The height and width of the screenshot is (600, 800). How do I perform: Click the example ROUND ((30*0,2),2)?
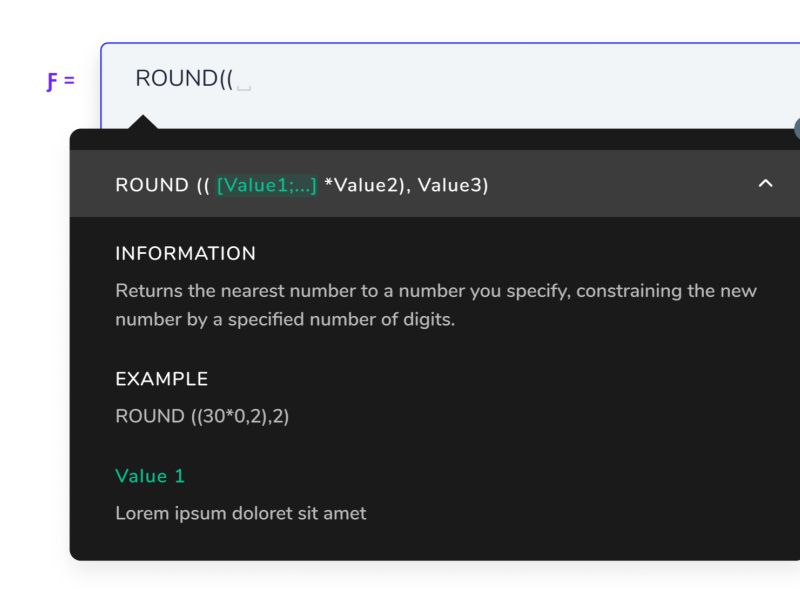point(202,416)
